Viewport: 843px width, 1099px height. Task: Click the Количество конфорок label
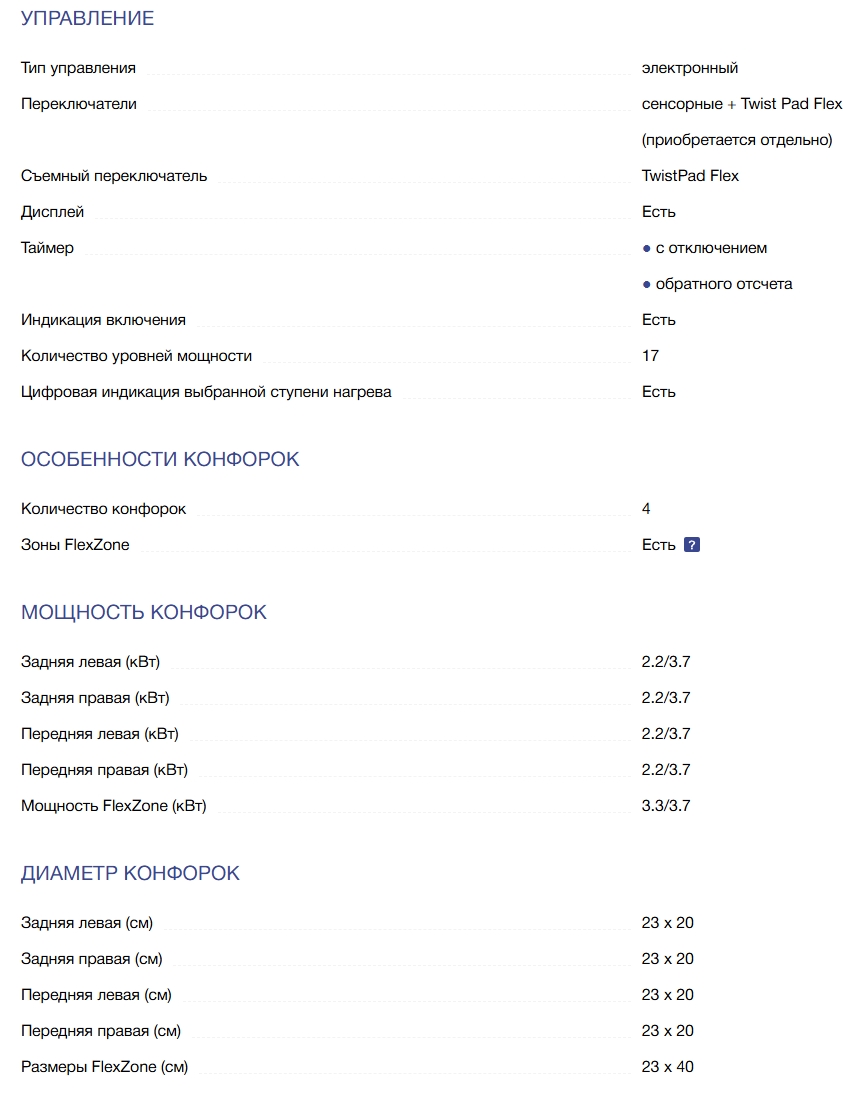point(103,509)
